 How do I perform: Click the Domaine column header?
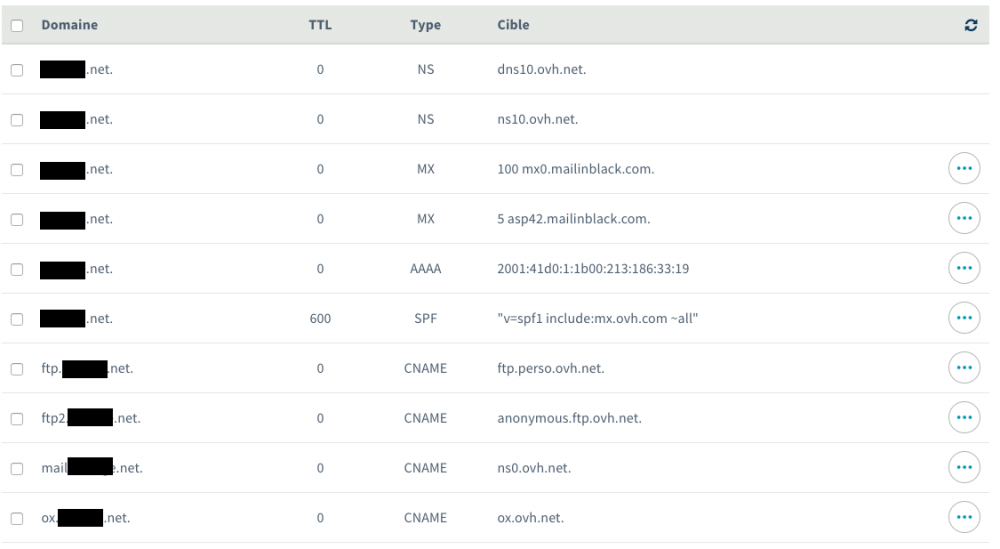pos(69,25)
